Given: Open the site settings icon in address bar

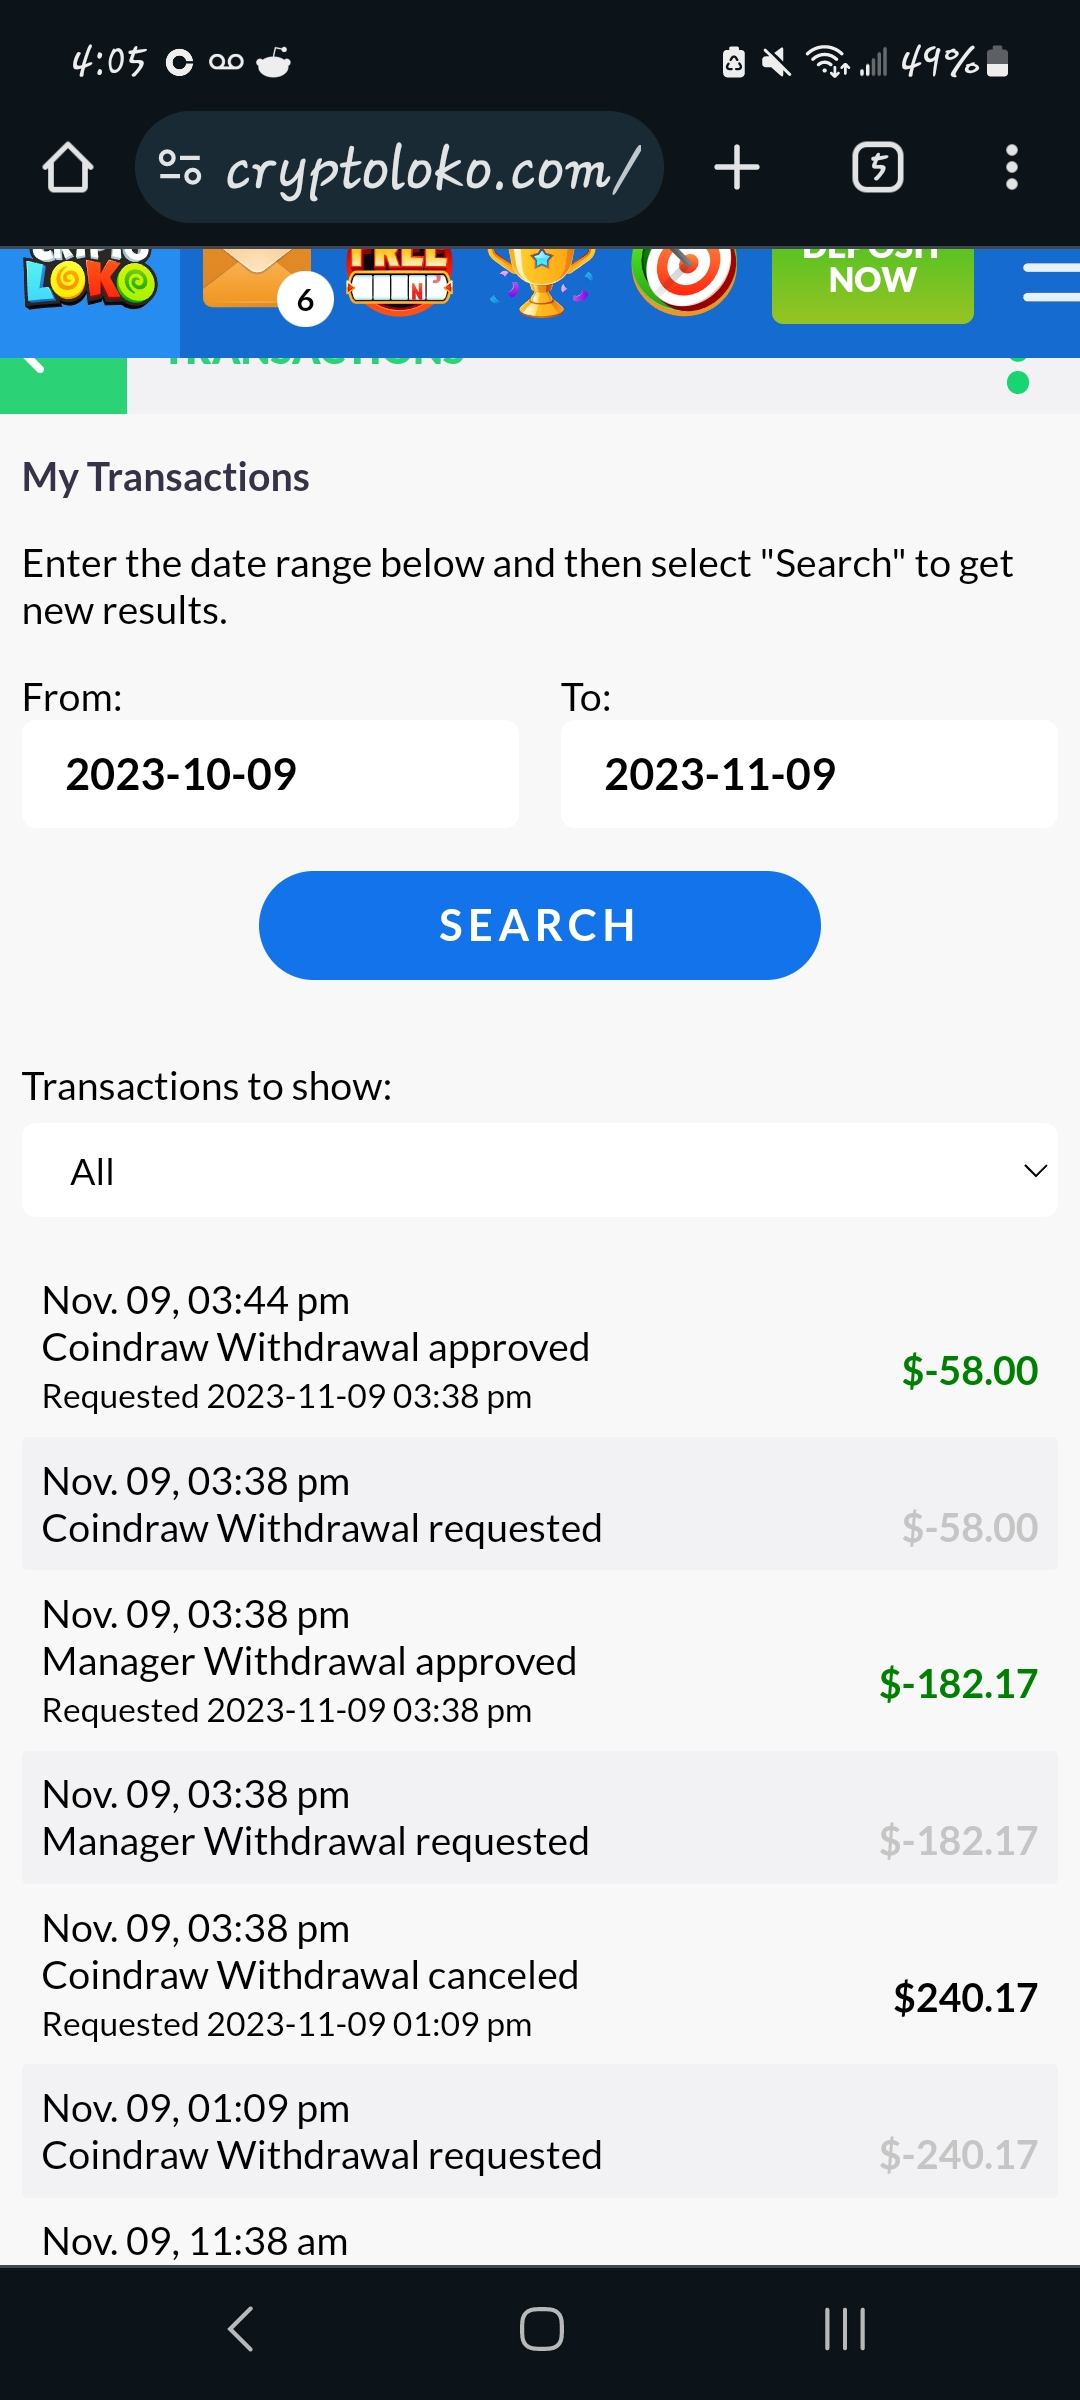Looking at the screenshot, I should (180, 167).
